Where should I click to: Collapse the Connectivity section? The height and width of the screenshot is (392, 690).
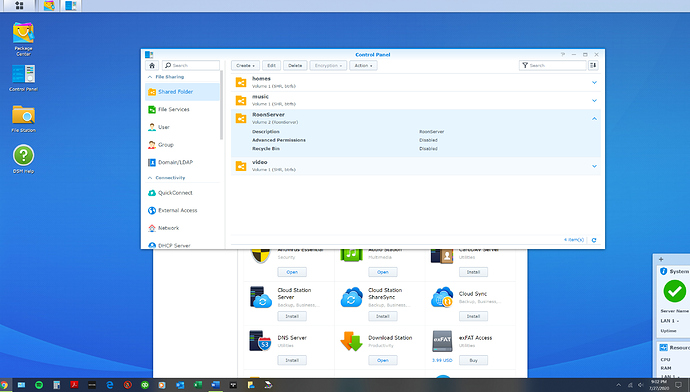point(150,178)
